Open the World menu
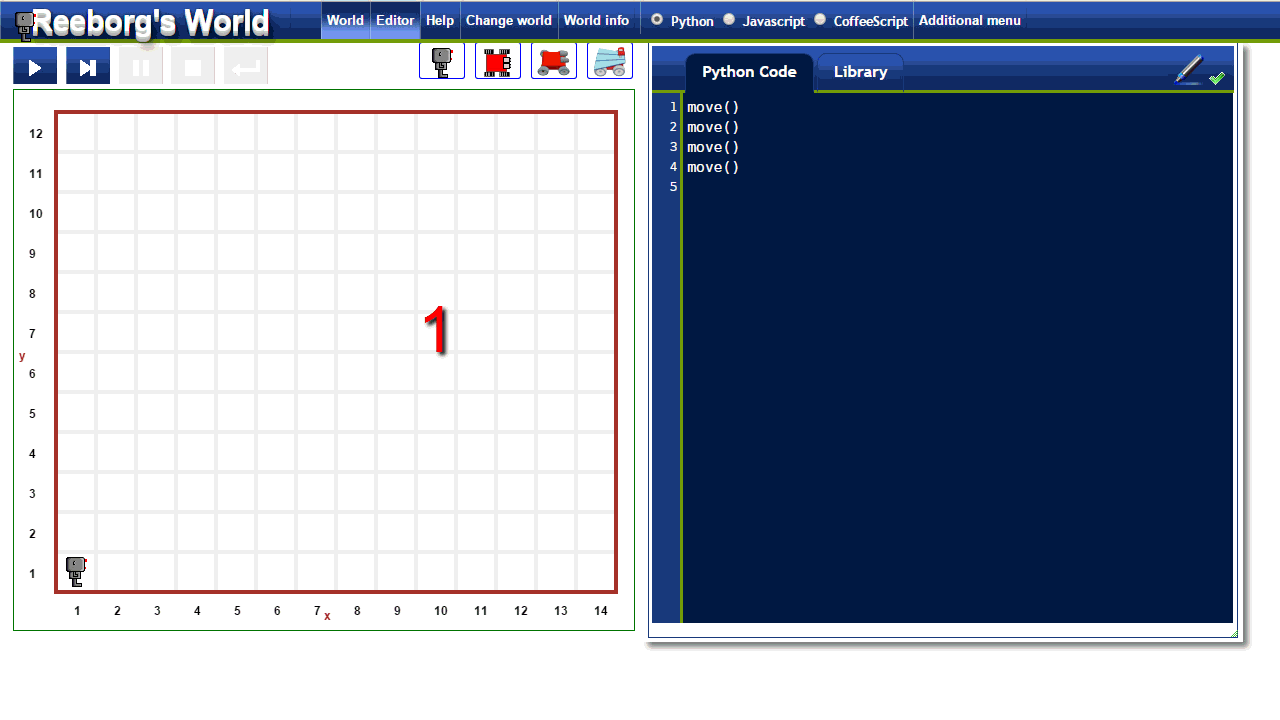This screenshot has width=1280, height=720. 345,20
